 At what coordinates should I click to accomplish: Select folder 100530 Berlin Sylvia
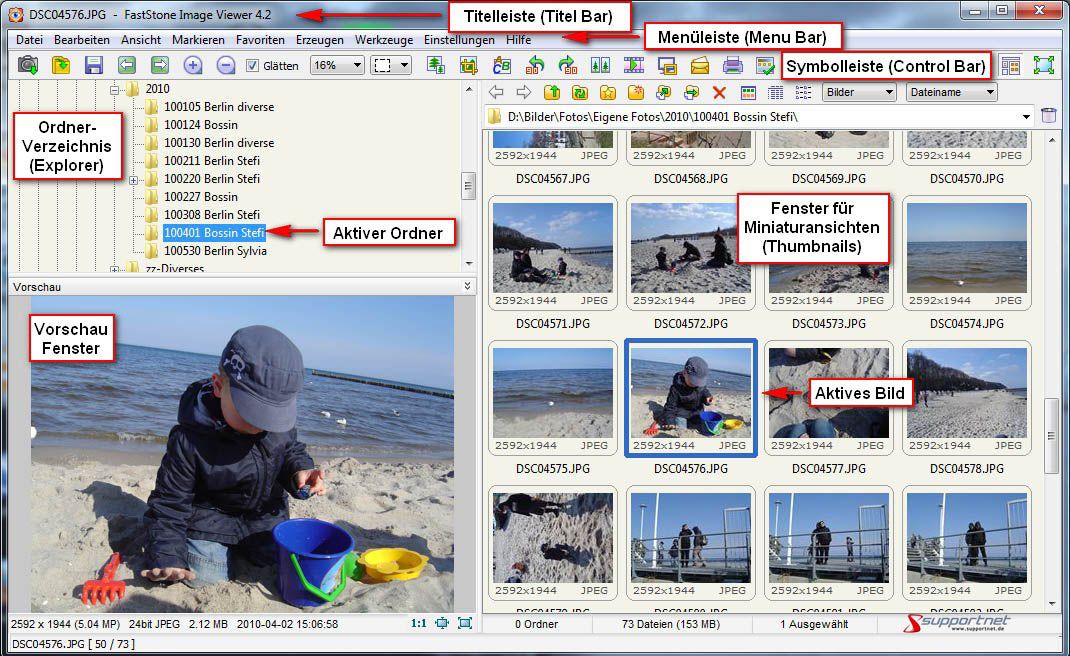(x=214, y=251)
